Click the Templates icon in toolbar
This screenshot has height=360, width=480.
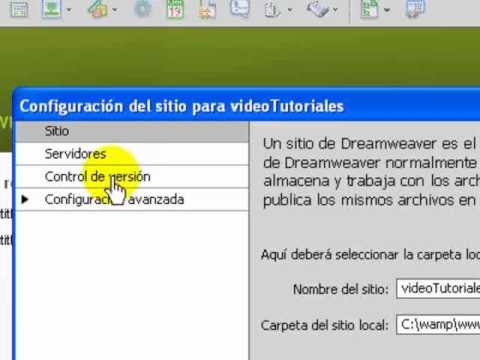tap(370, 9)
